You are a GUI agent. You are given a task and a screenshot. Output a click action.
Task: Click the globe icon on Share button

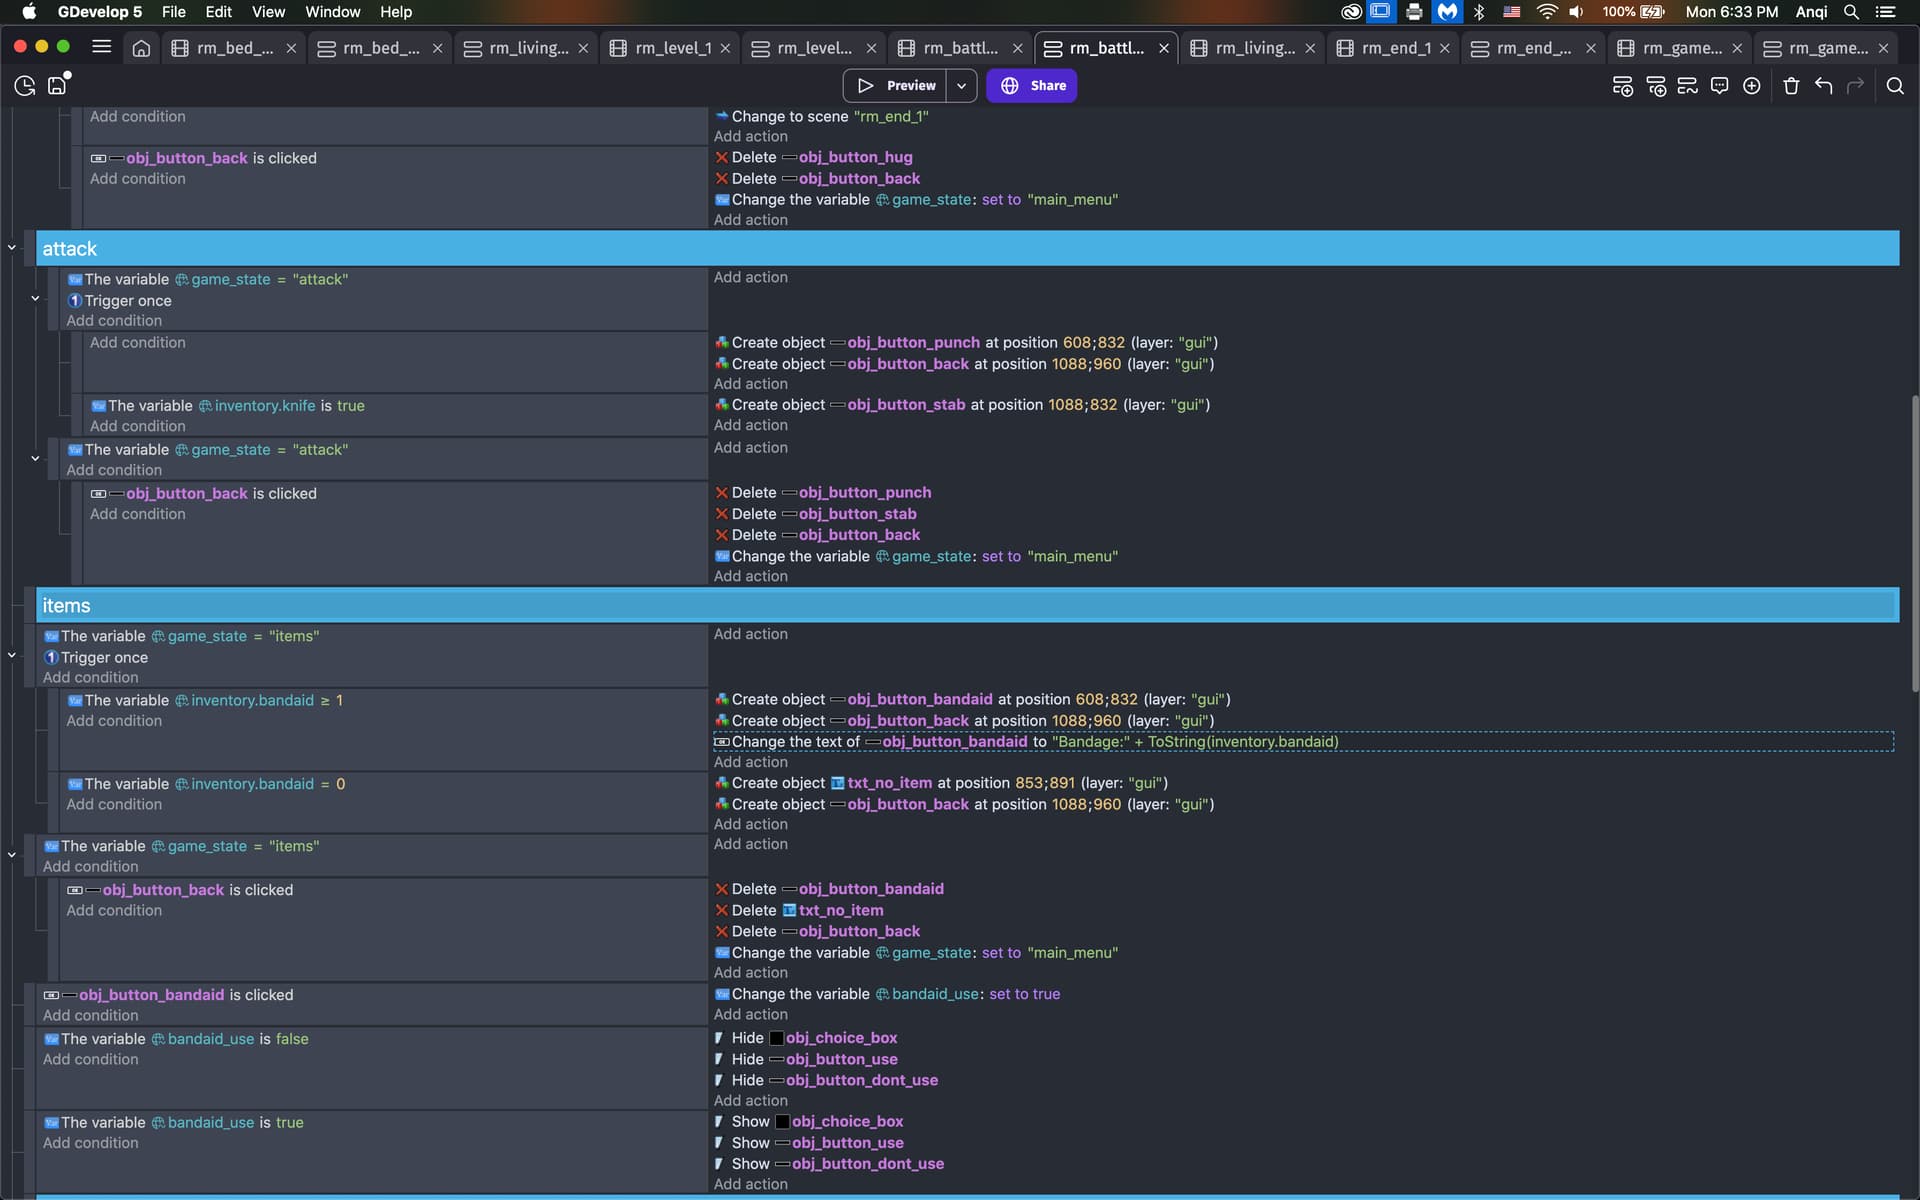point(1010,86)
